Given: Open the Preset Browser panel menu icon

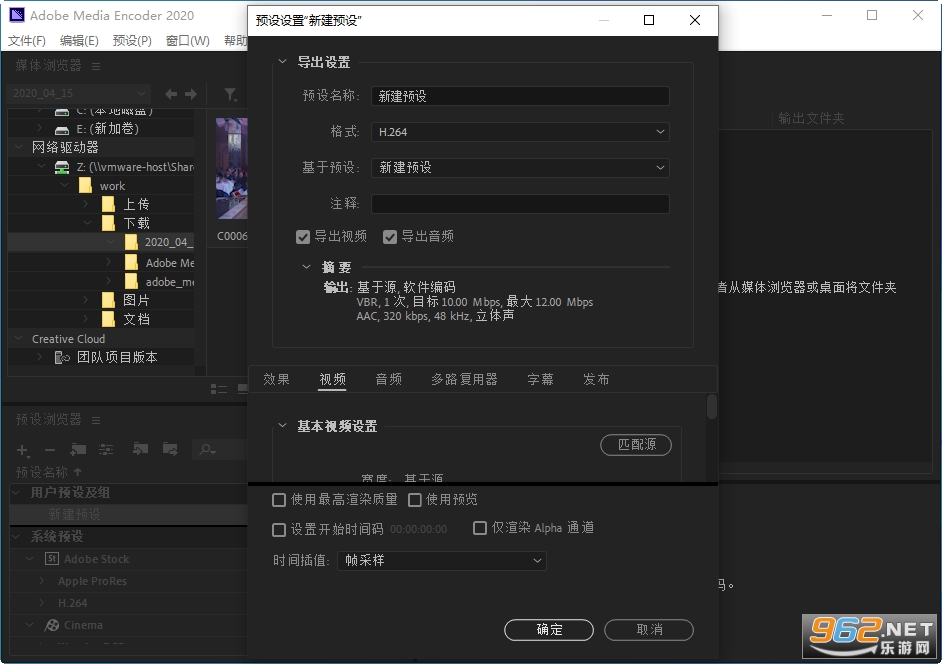Looking at the screenshot, I should [x=96, y=420].
